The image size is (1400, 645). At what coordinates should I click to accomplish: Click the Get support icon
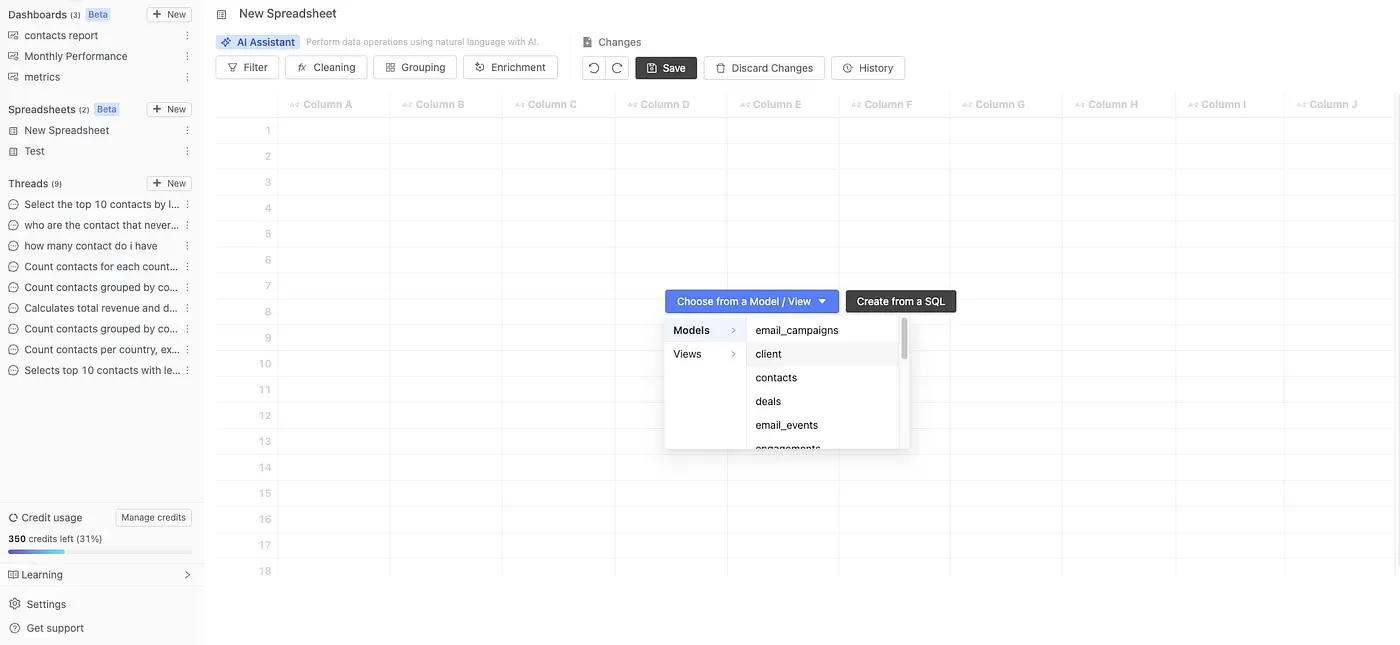pyautogui.click(x=15, y=628)
